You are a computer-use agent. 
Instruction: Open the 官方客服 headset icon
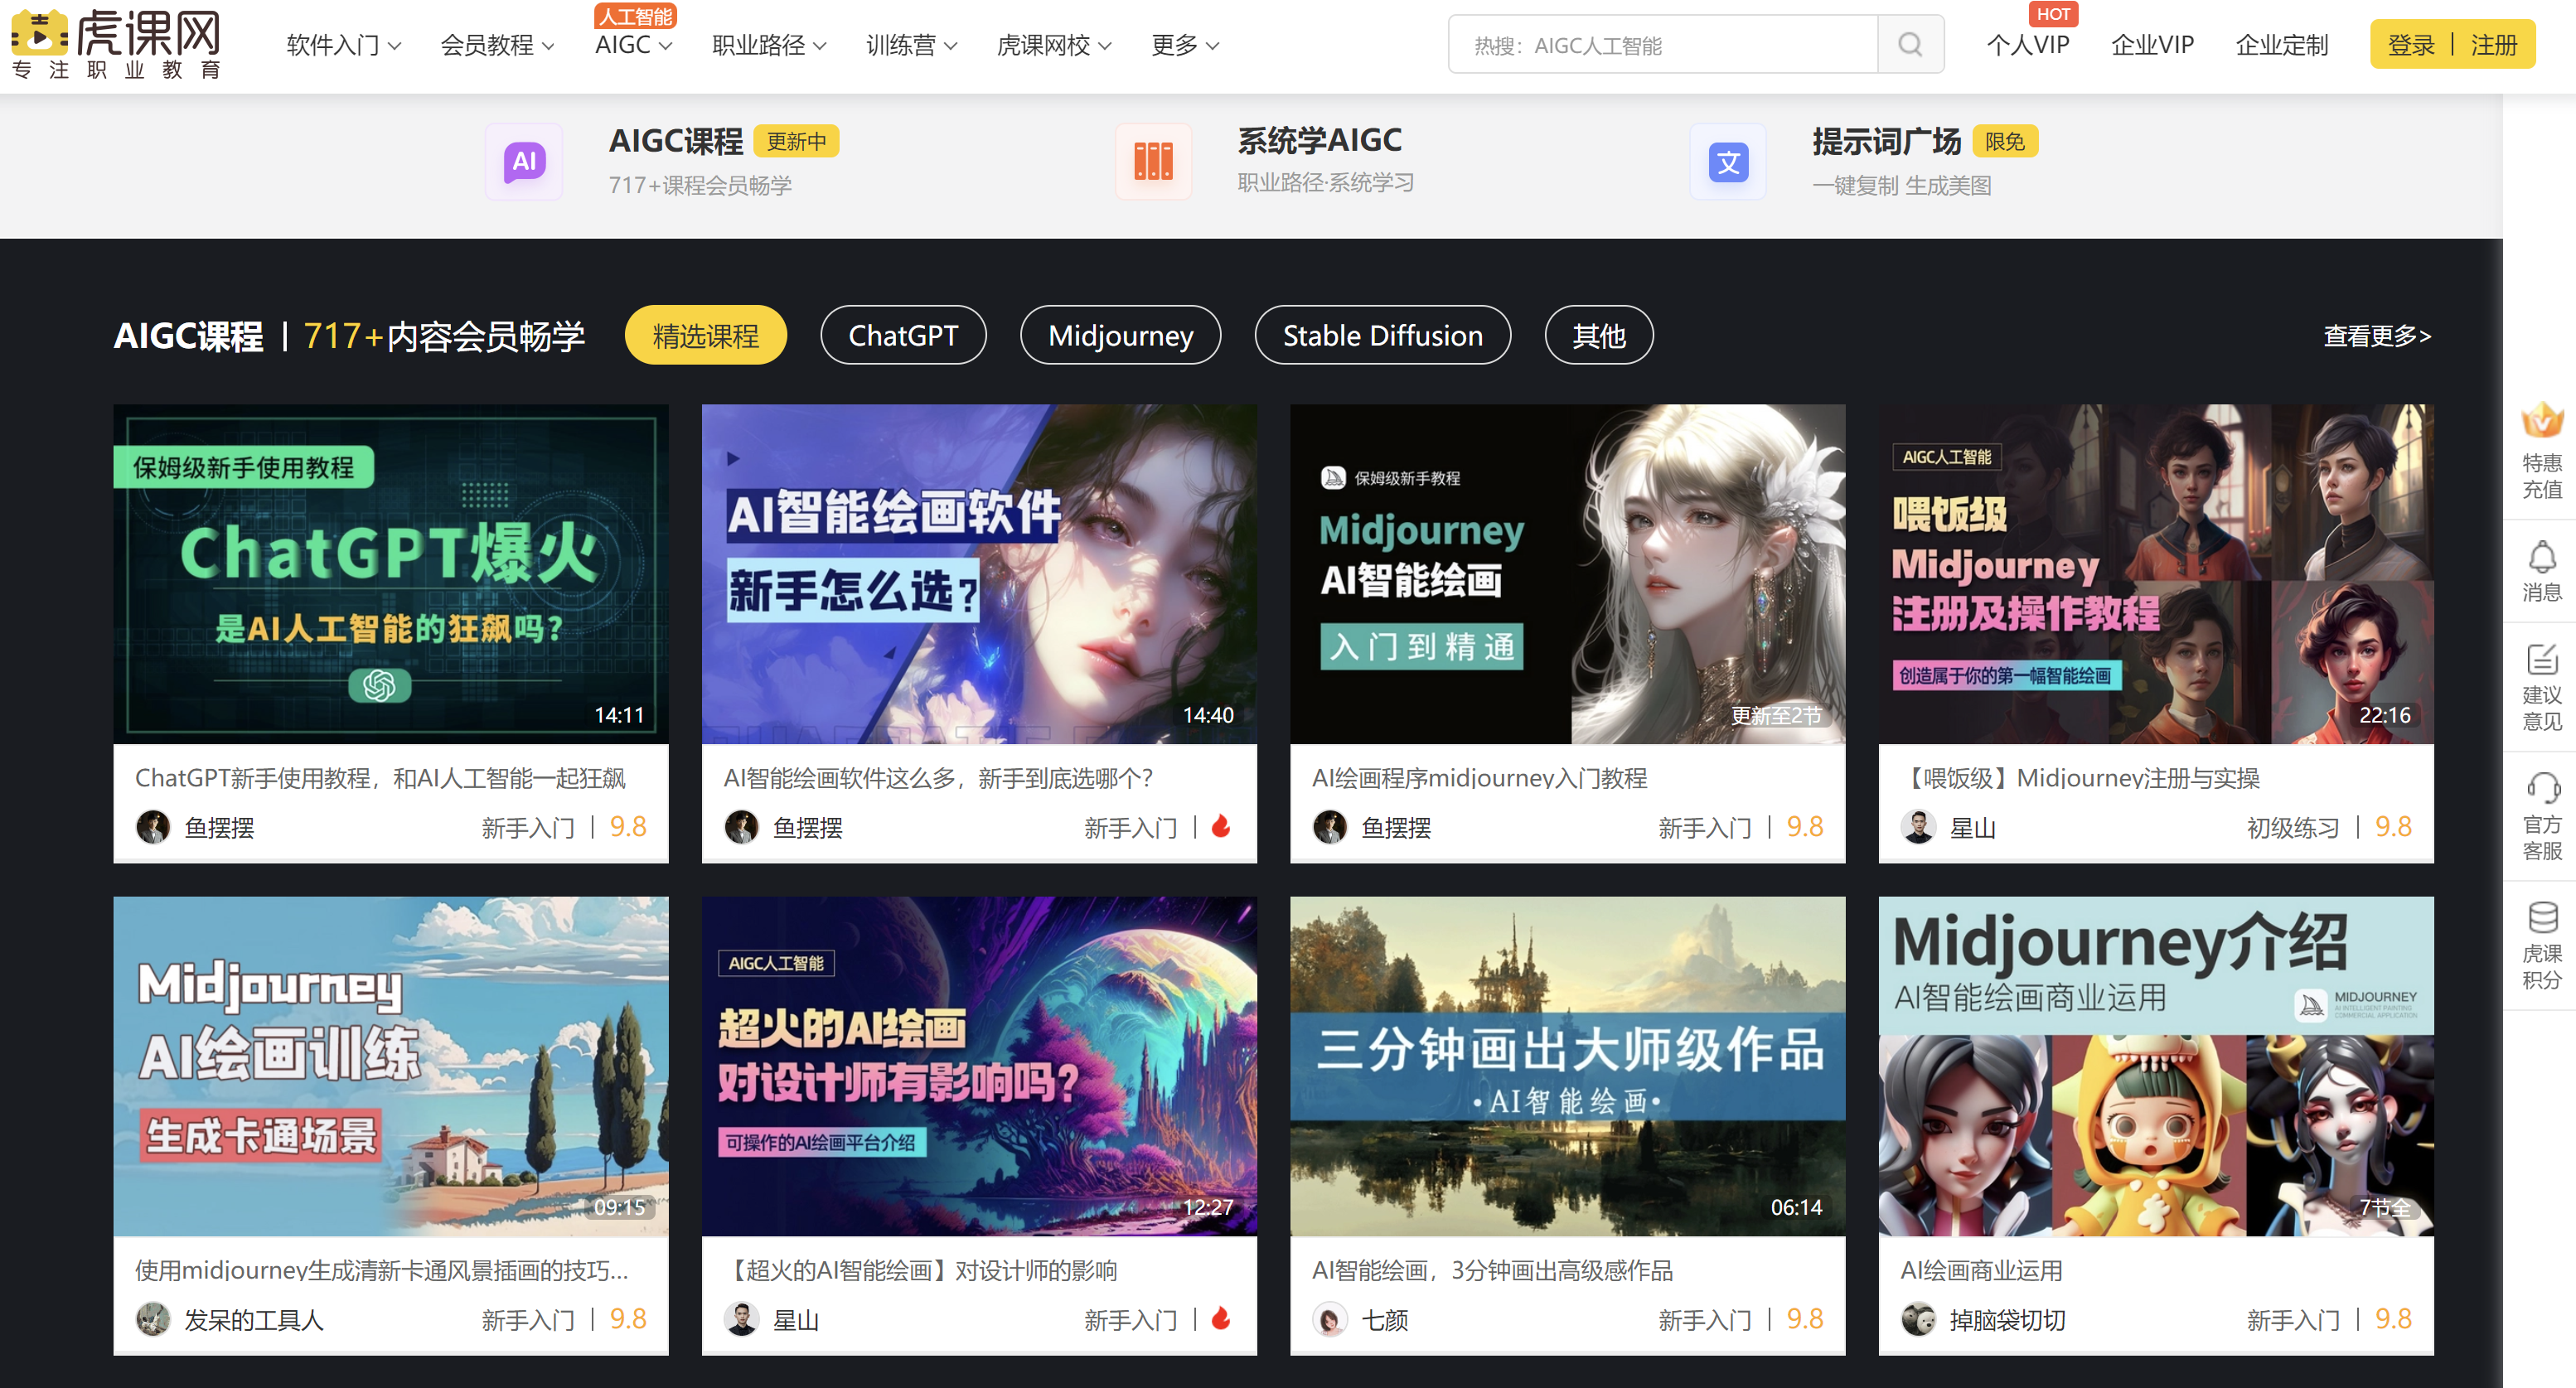point(2541,789)
